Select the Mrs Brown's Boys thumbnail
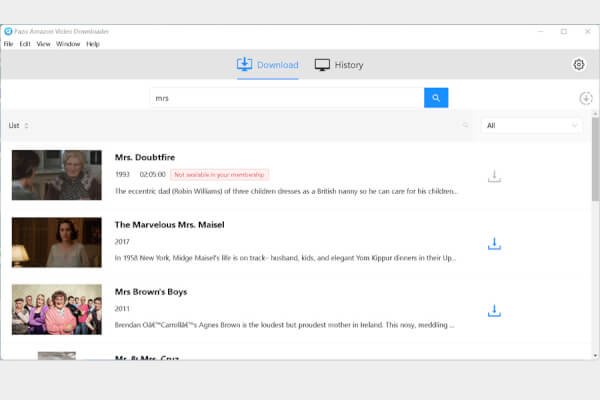The height and width of the screenshot is (400, 600). (x=57, y=310)
